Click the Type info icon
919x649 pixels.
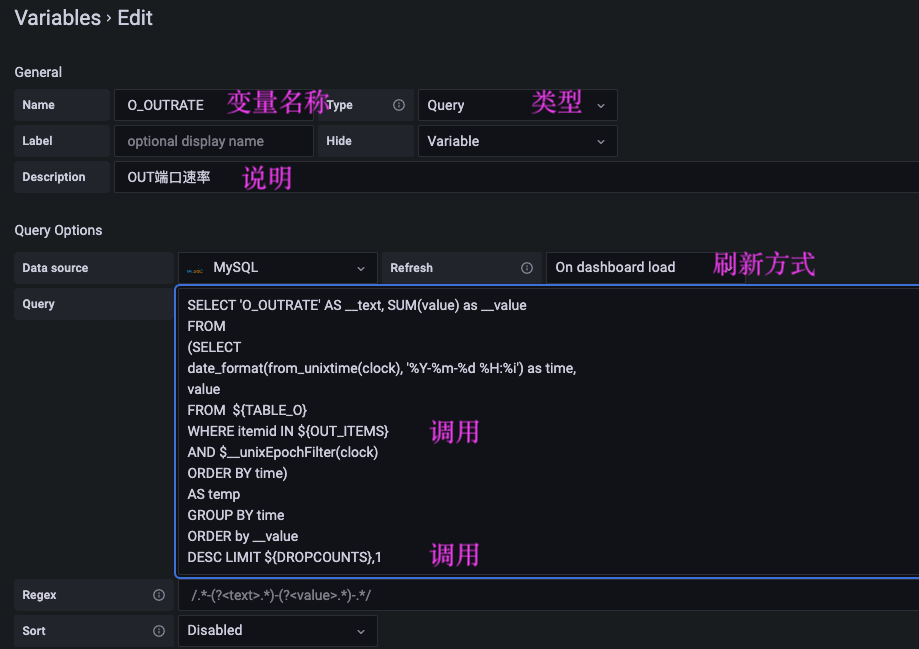(x=399, y=105)
